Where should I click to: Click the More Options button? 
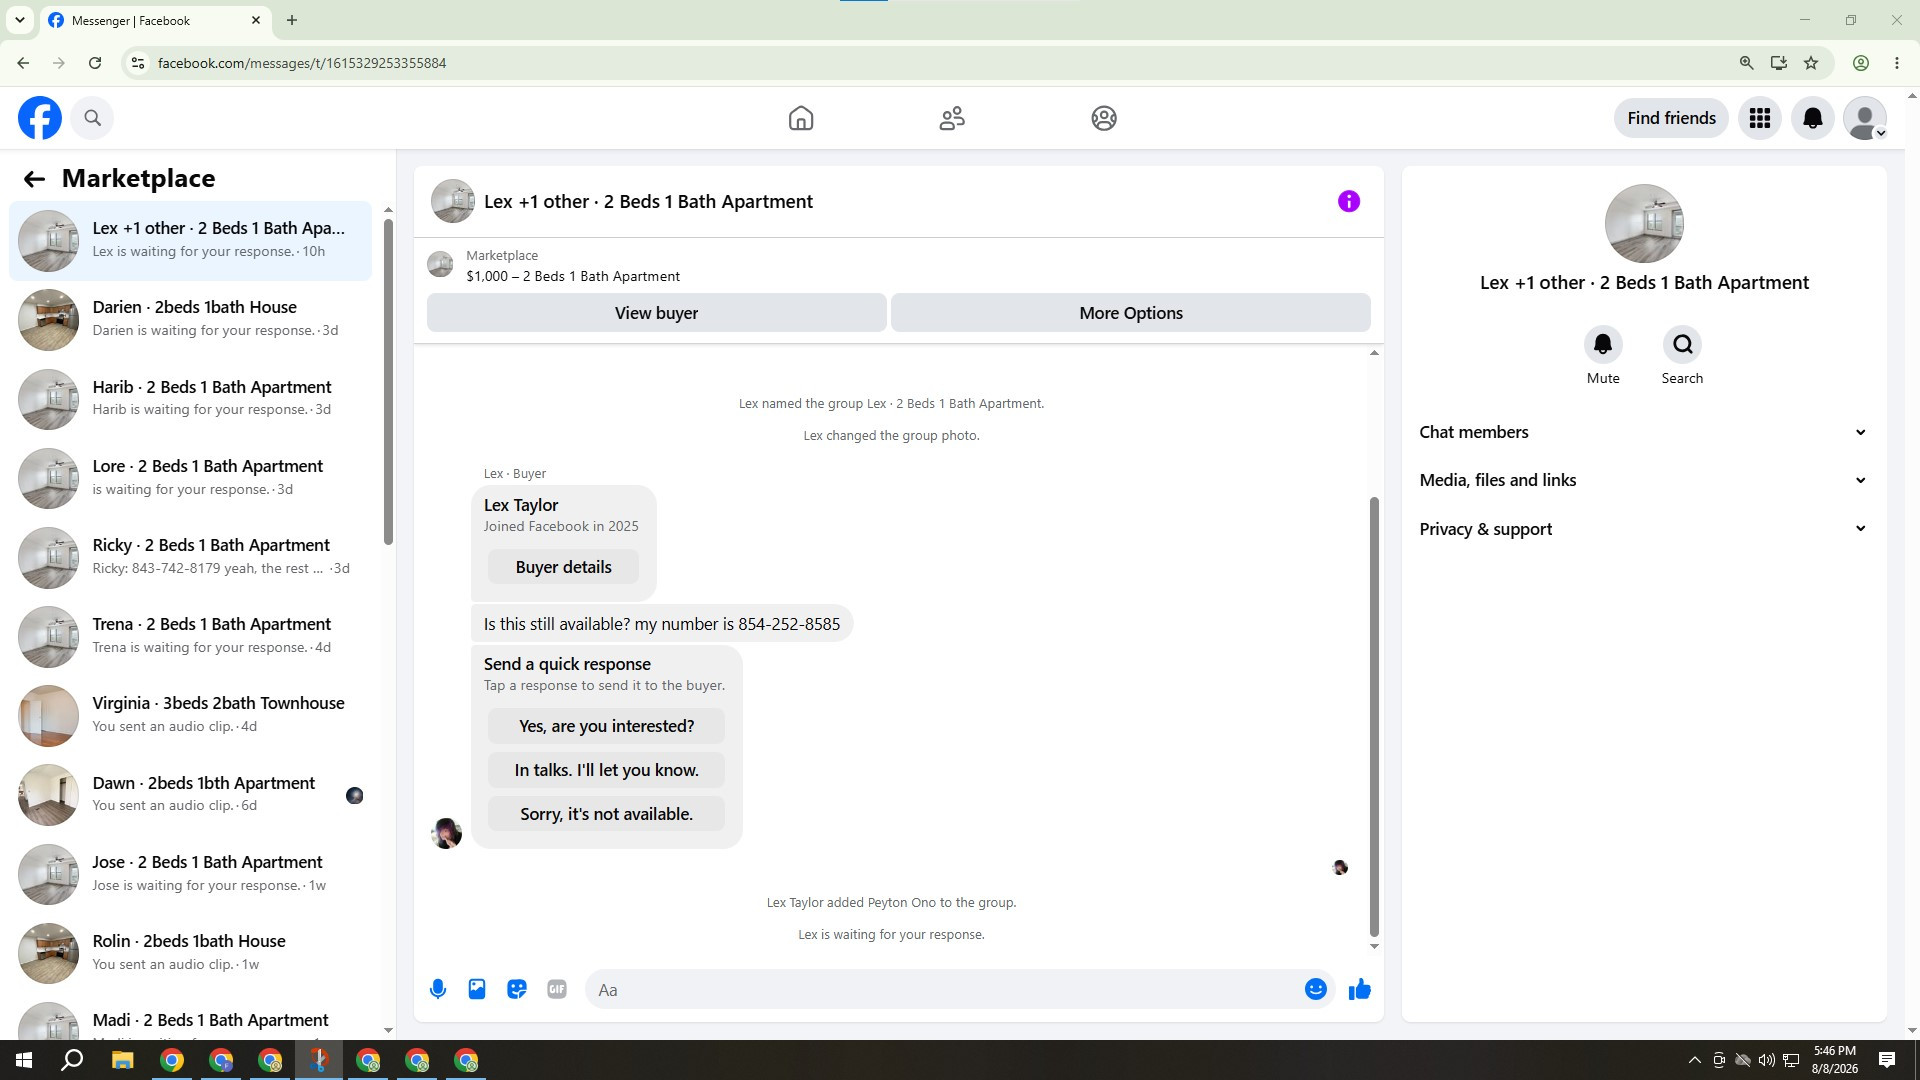[1131, 313]
